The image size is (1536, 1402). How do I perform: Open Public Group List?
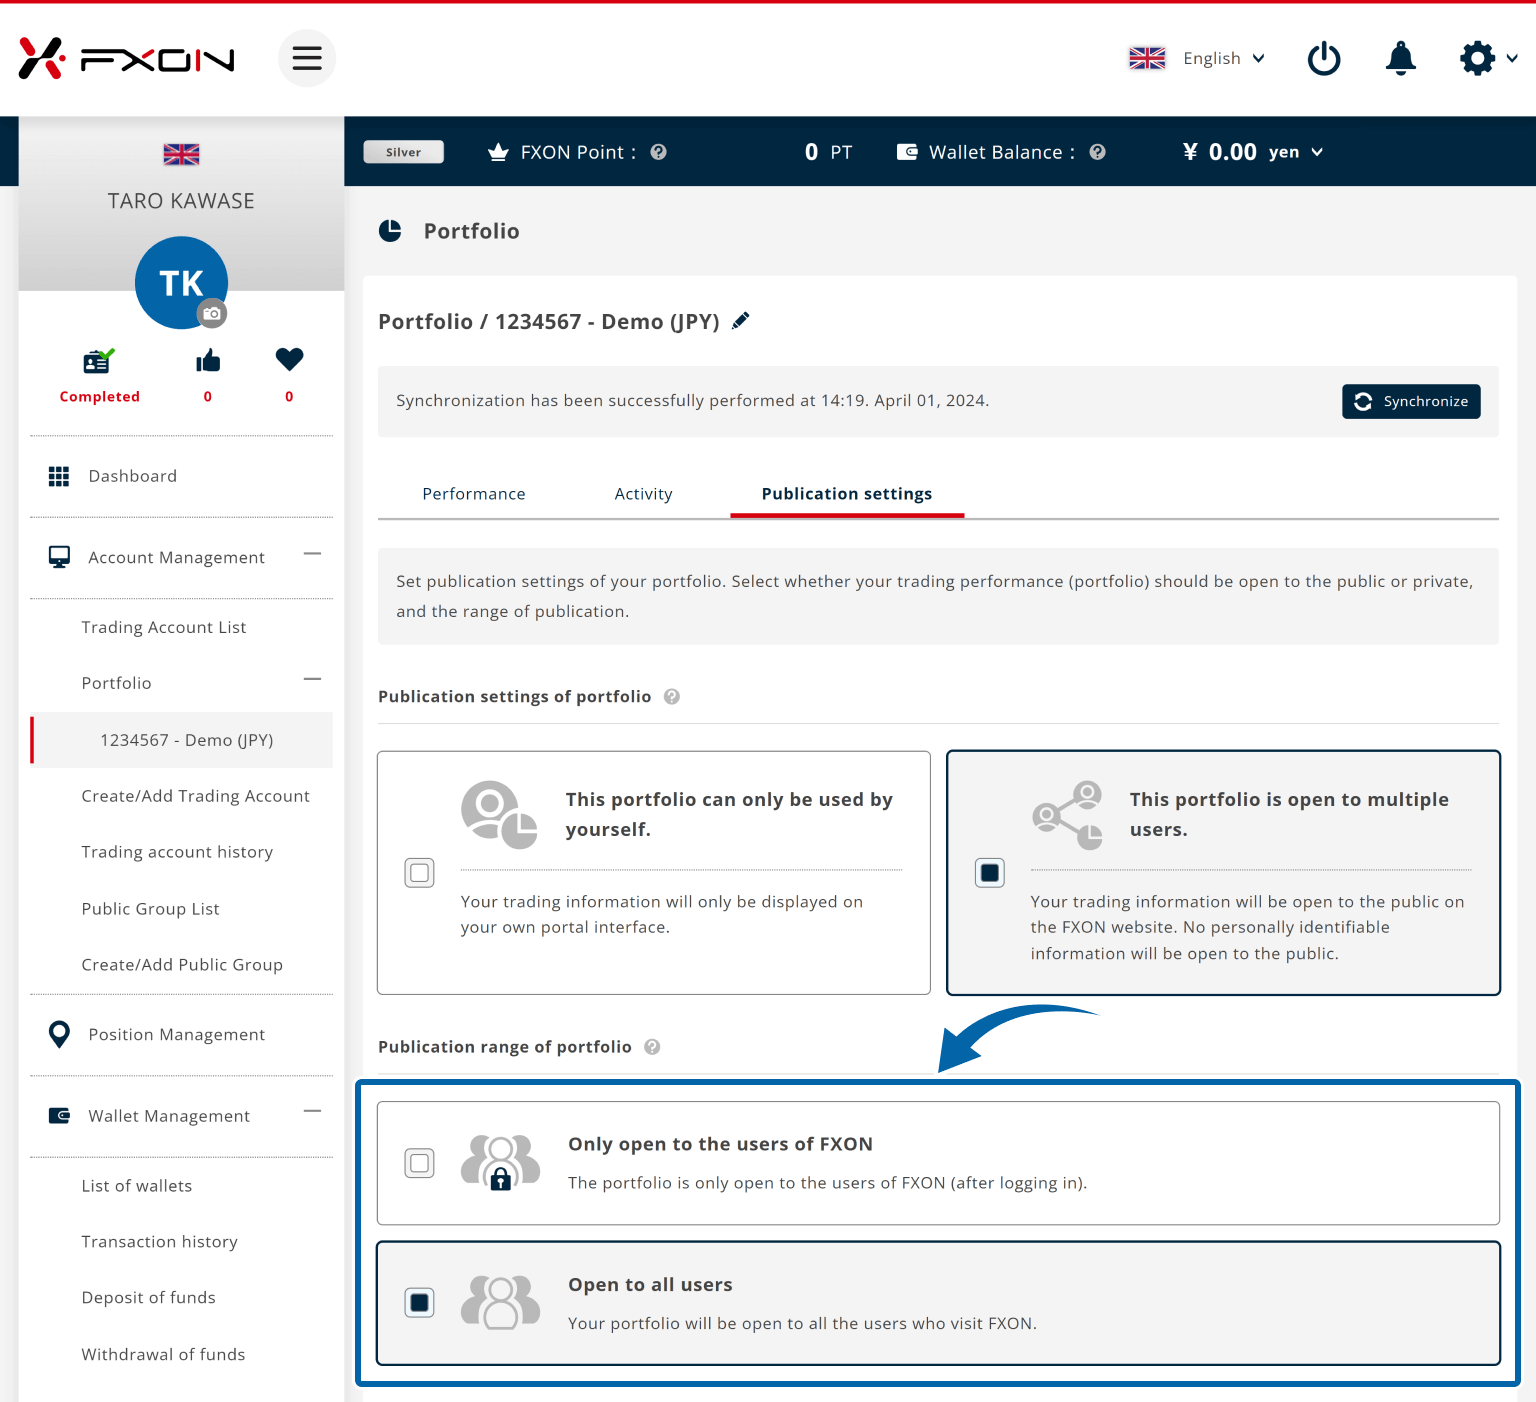tap(151, 909)
